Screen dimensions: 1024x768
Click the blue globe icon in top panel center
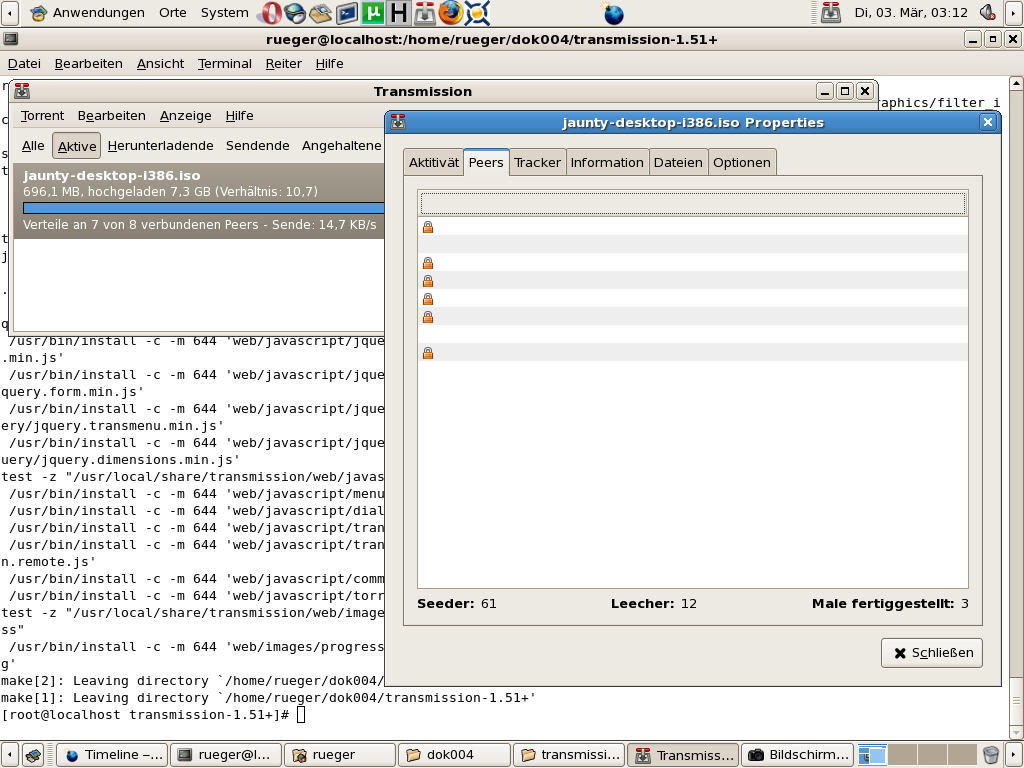click(x=613, y=12)
